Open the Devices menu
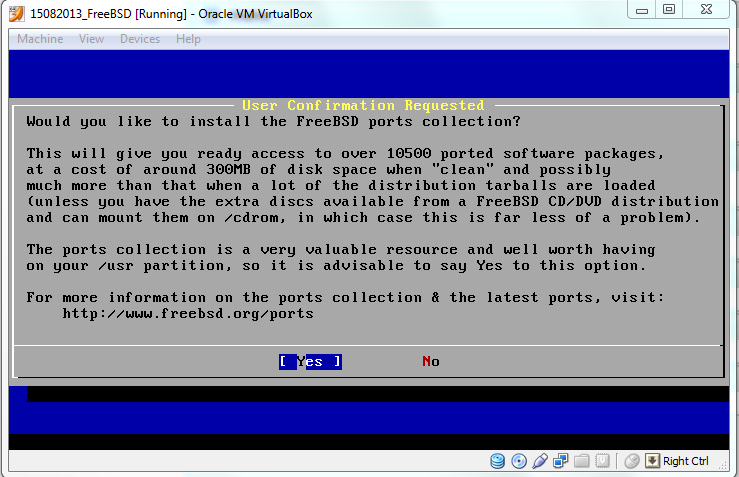The image size is (739, 477). [x=139, y=39]
